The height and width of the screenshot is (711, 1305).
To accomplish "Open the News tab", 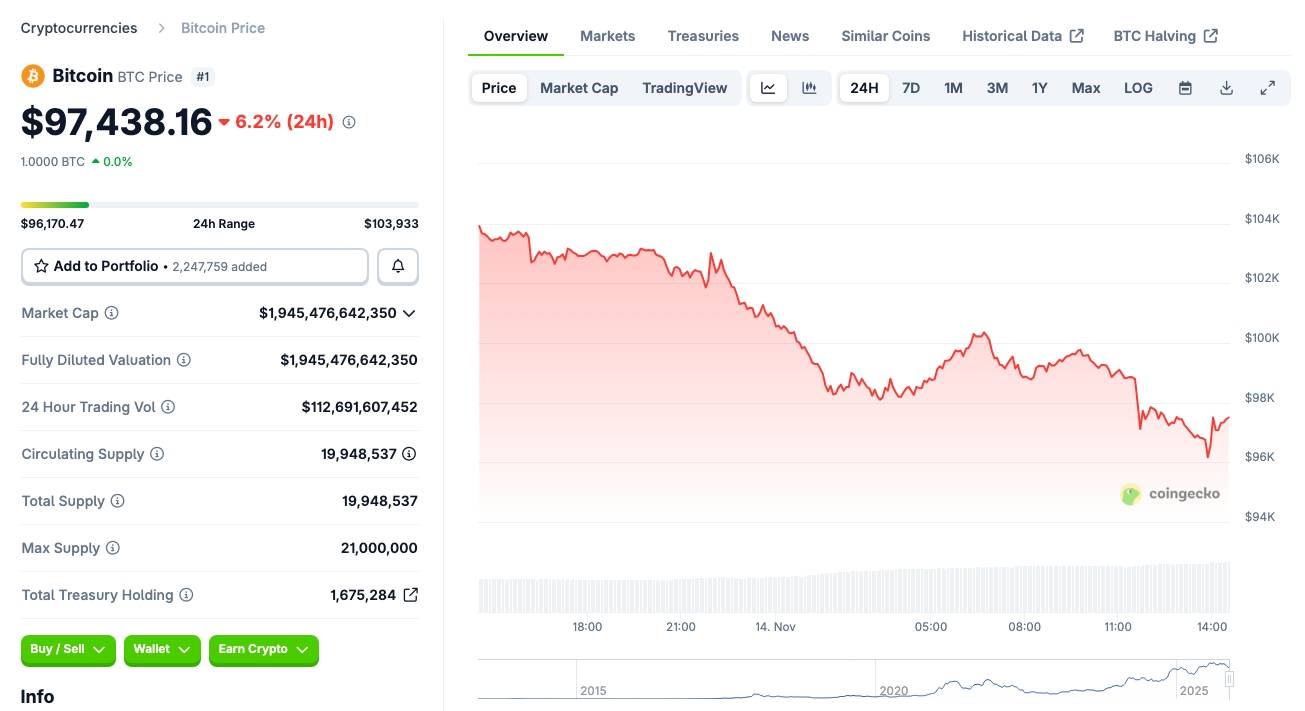I will [789, 35].
